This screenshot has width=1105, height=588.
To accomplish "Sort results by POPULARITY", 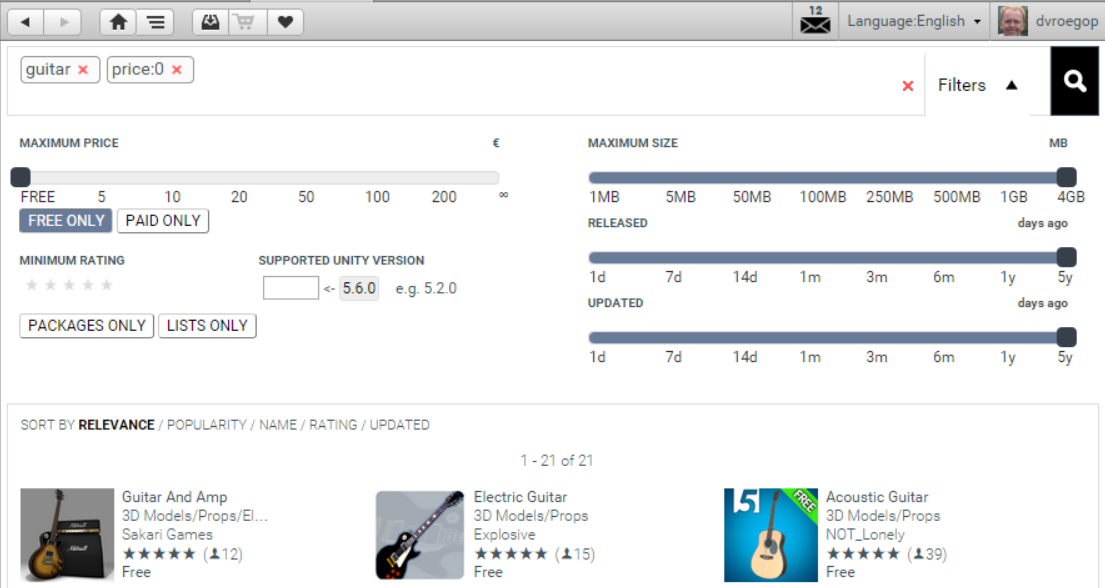I will (206, 425).
